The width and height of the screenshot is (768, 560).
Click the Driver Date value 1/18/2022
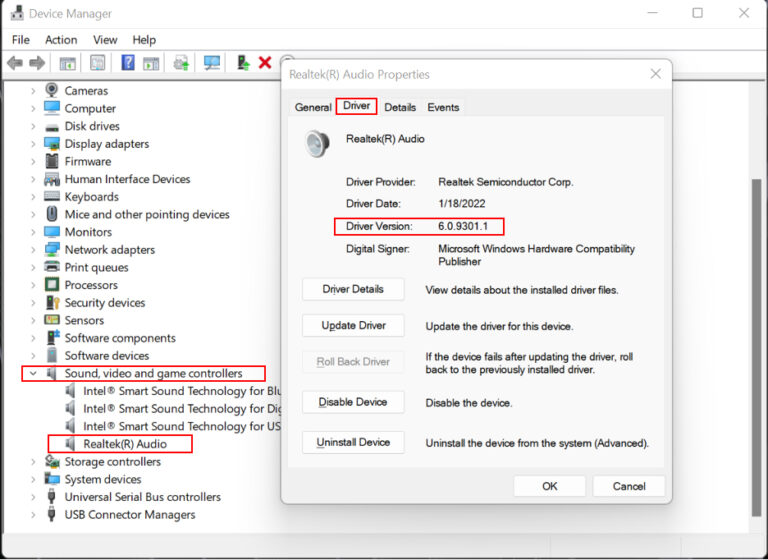[x=461, y=204]
